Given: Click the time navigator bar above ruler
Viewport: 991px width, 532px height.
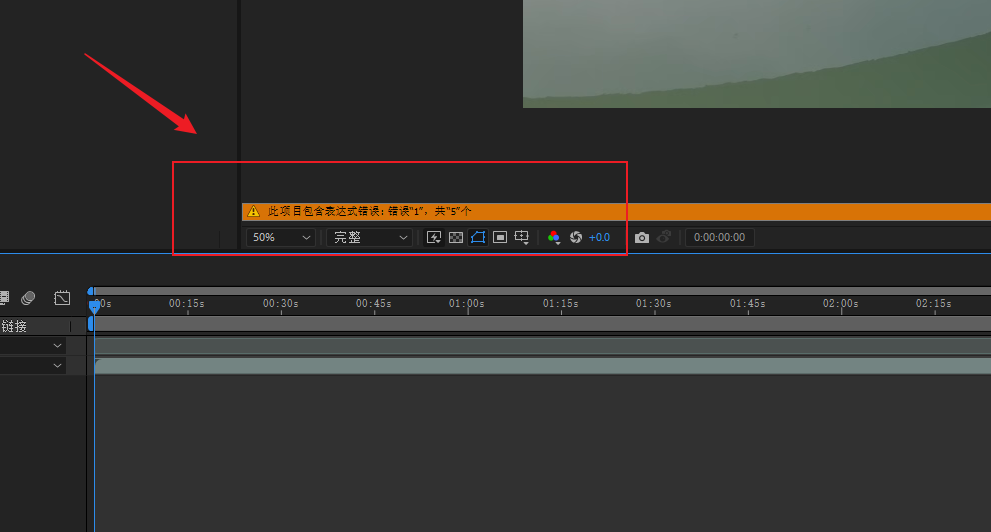Looking at the screenshot, I should tap(542, 291).
